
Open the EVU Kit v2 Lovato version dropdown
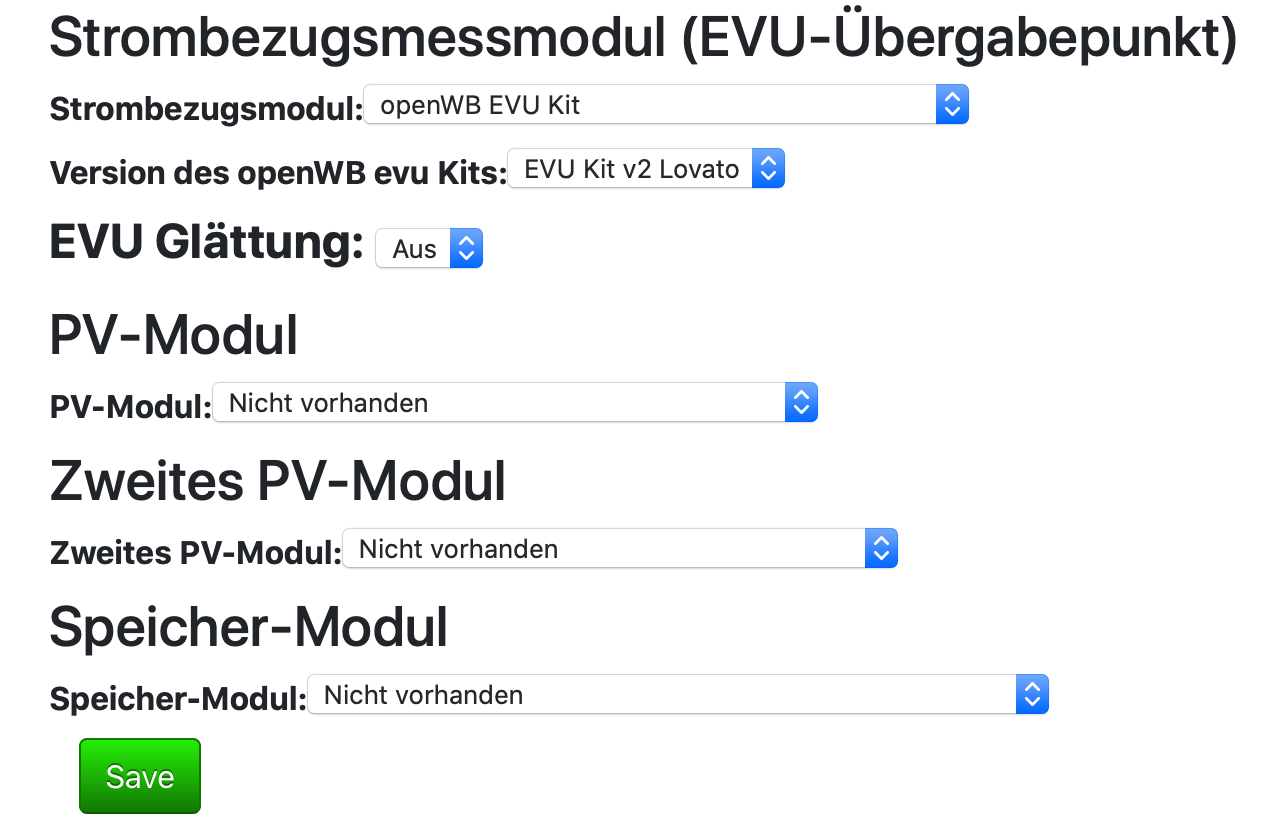tap(632, 169)
